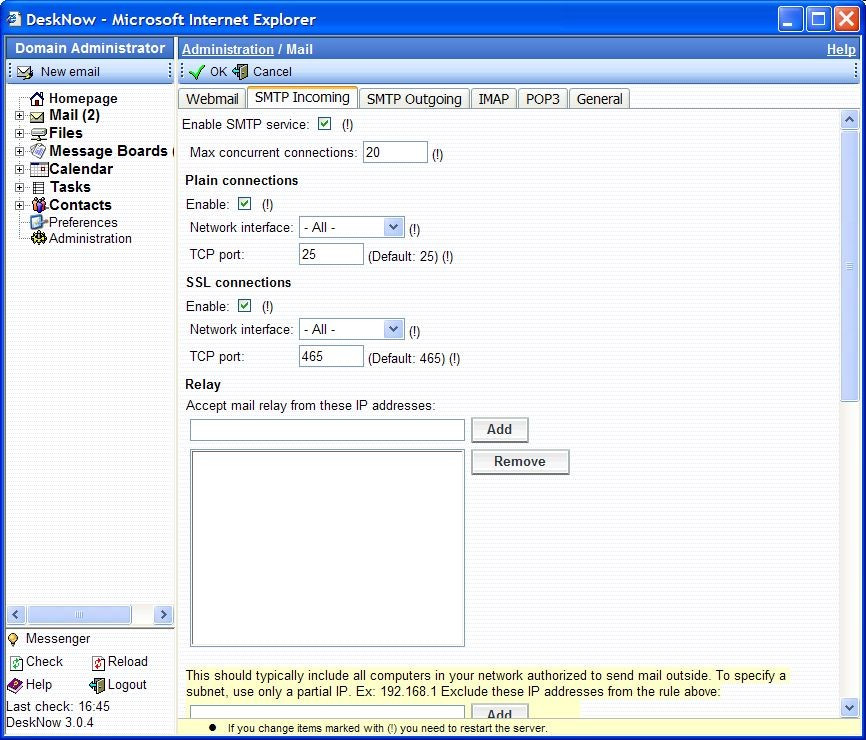
Task: Click the Messenger lightbulb icon
Action: [13, 639]
